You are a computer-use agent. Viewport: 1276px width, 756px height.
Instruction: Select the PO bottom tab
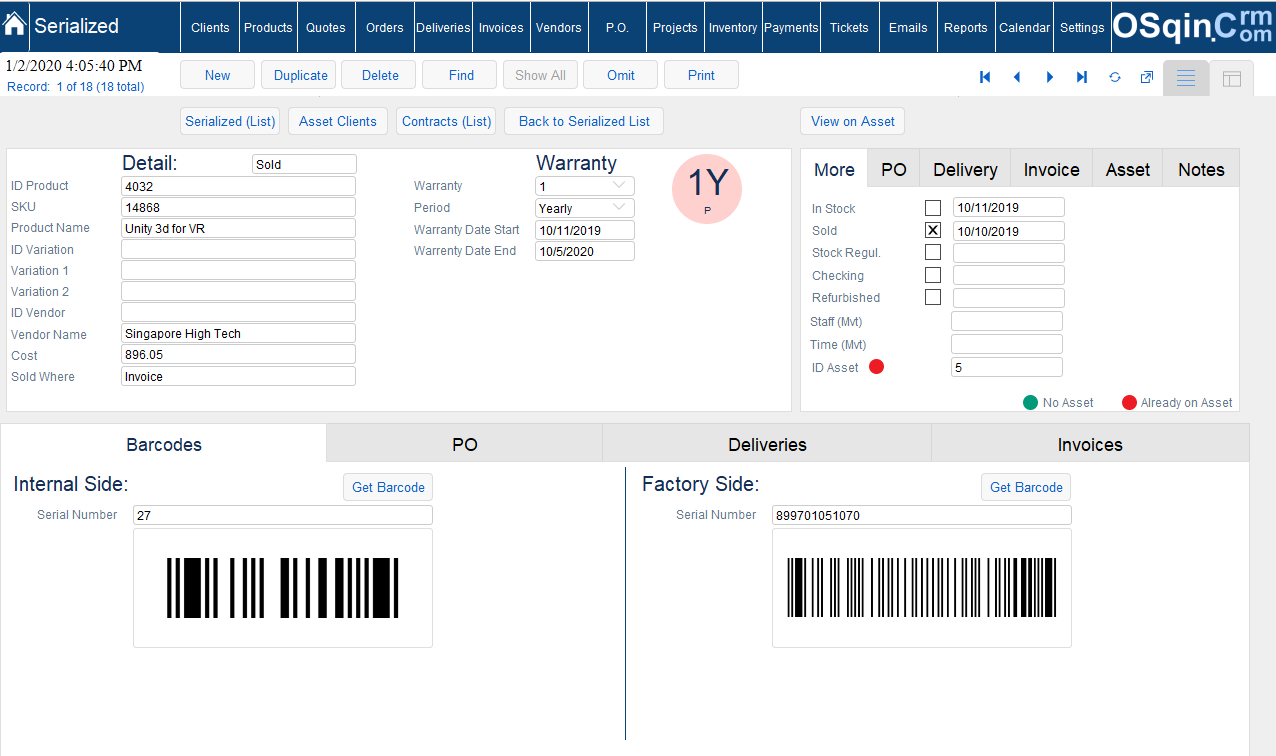pyautogui.click(x=465, y=444)
